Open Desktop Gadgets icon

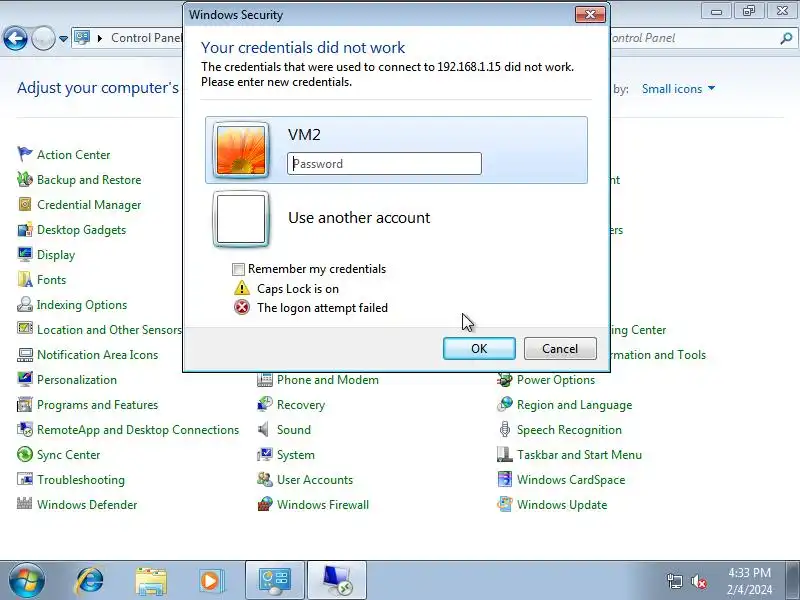pyautogui.click(x=24, y=229)
